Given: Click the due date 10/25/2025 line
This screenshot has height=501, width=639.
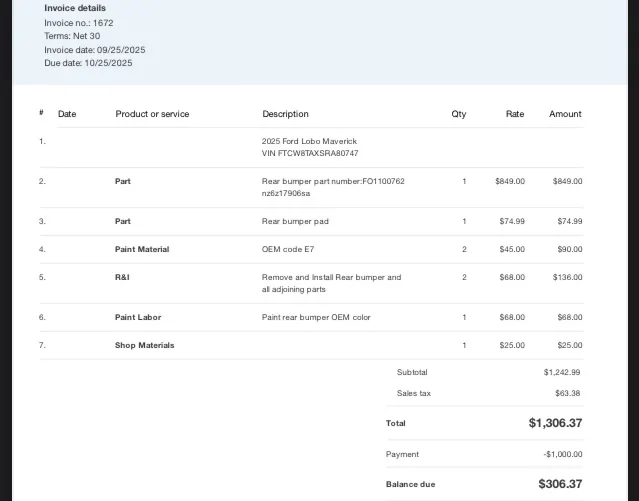Looking at the screenshot, I should (x=88, y=63).
